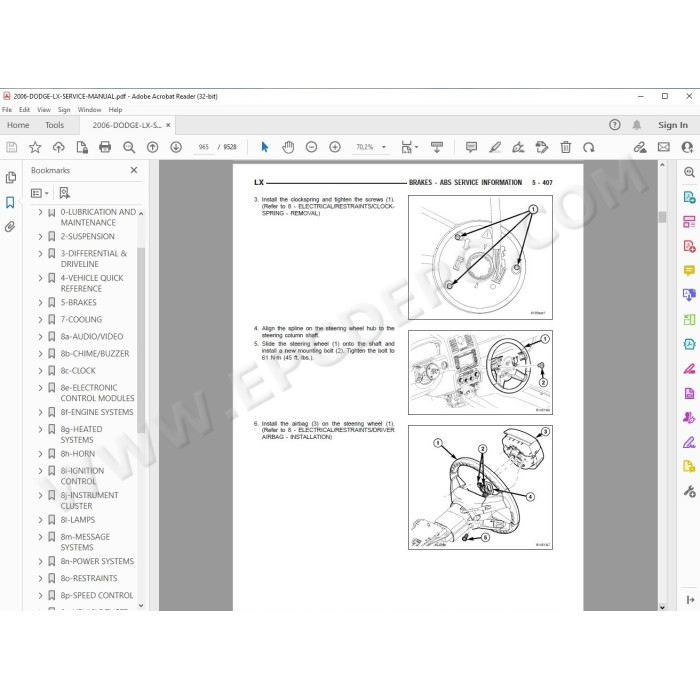700x700 pixels.
Task: Click the Sign In button
Action: [x=673, y=125]
